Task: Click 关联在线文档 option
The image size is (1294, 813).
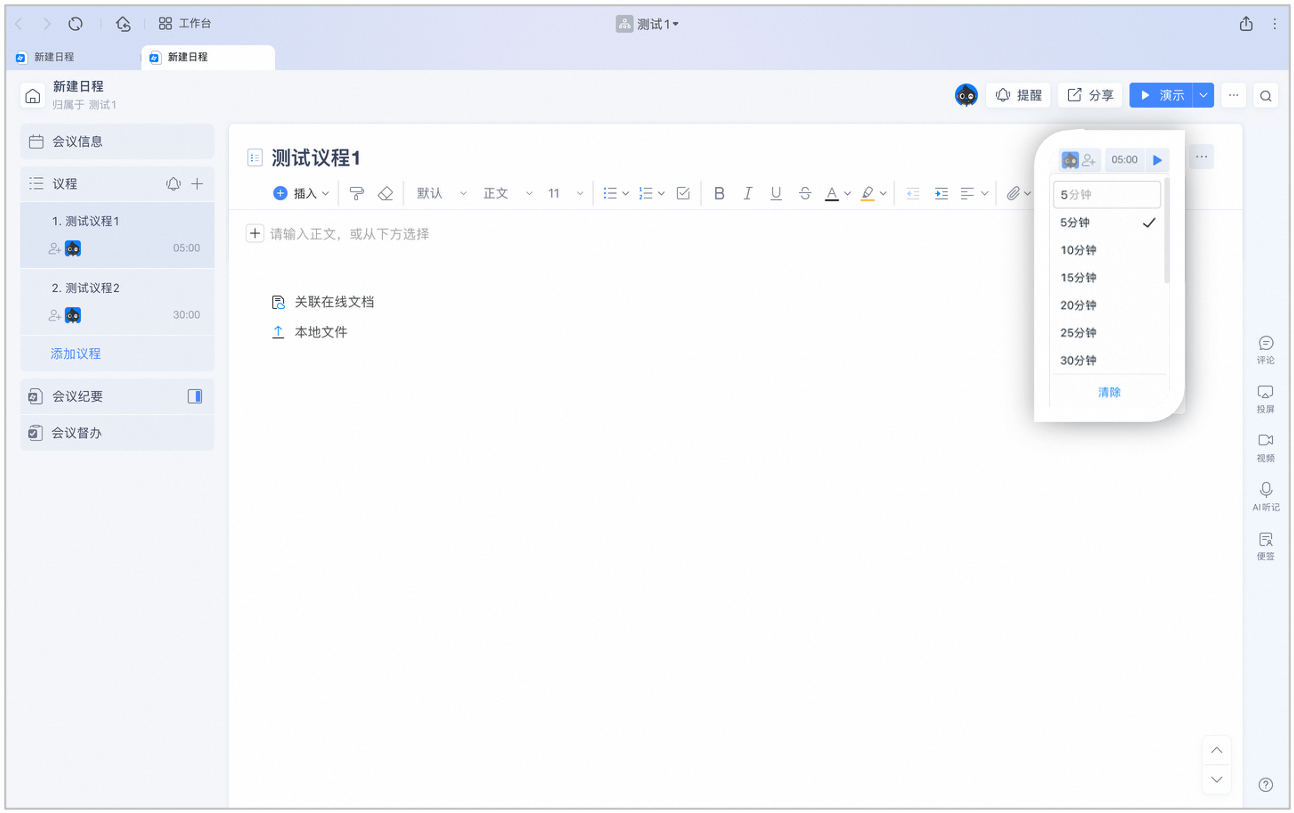Action: point(323,302)
